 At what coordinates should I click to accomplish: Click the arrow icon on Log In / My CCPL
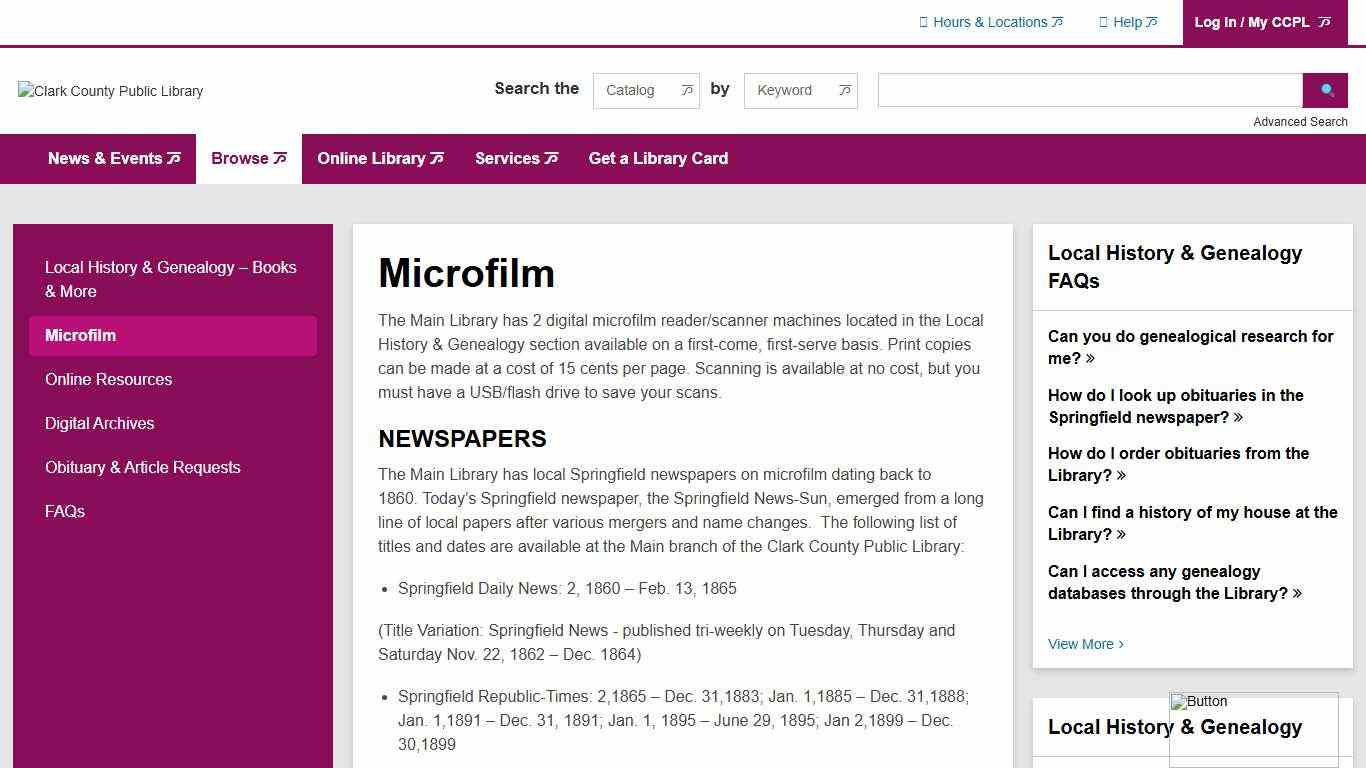1322,22
